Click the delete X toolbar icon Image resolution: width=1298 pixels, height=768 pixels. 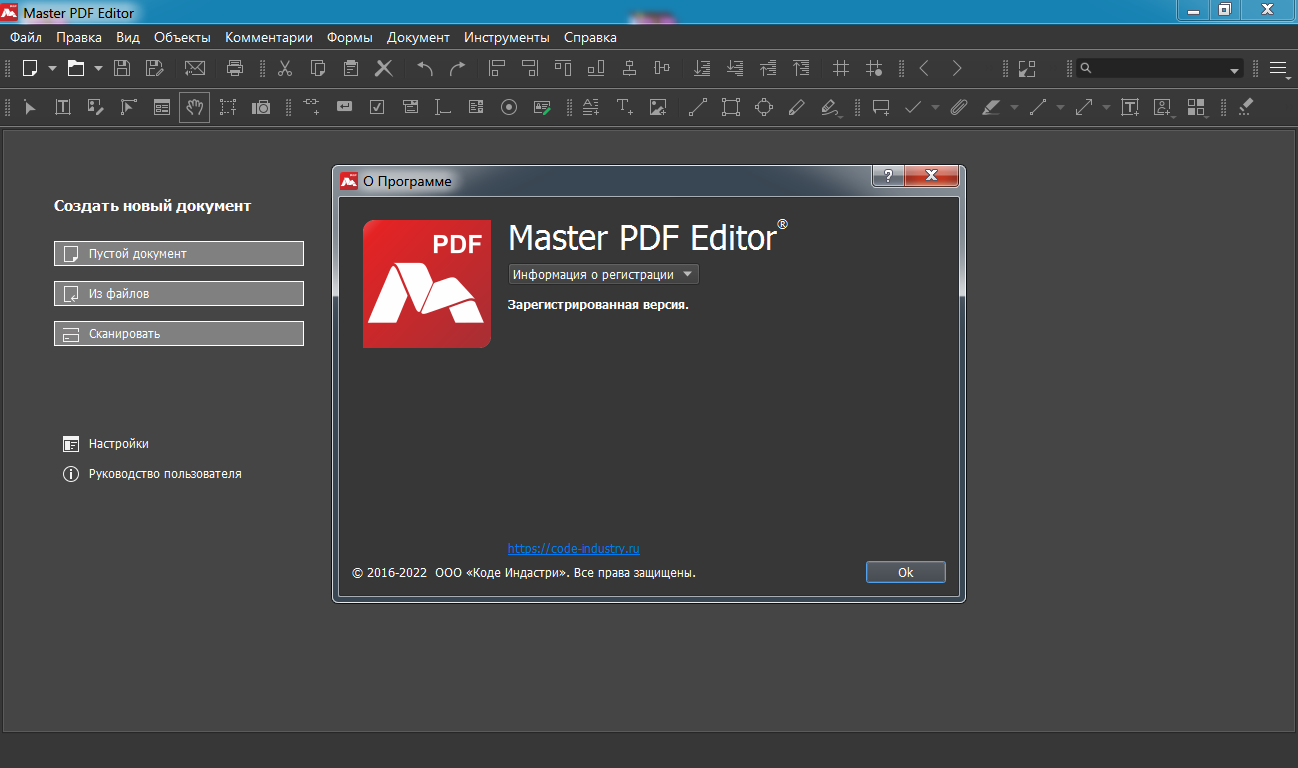(384, 68)
